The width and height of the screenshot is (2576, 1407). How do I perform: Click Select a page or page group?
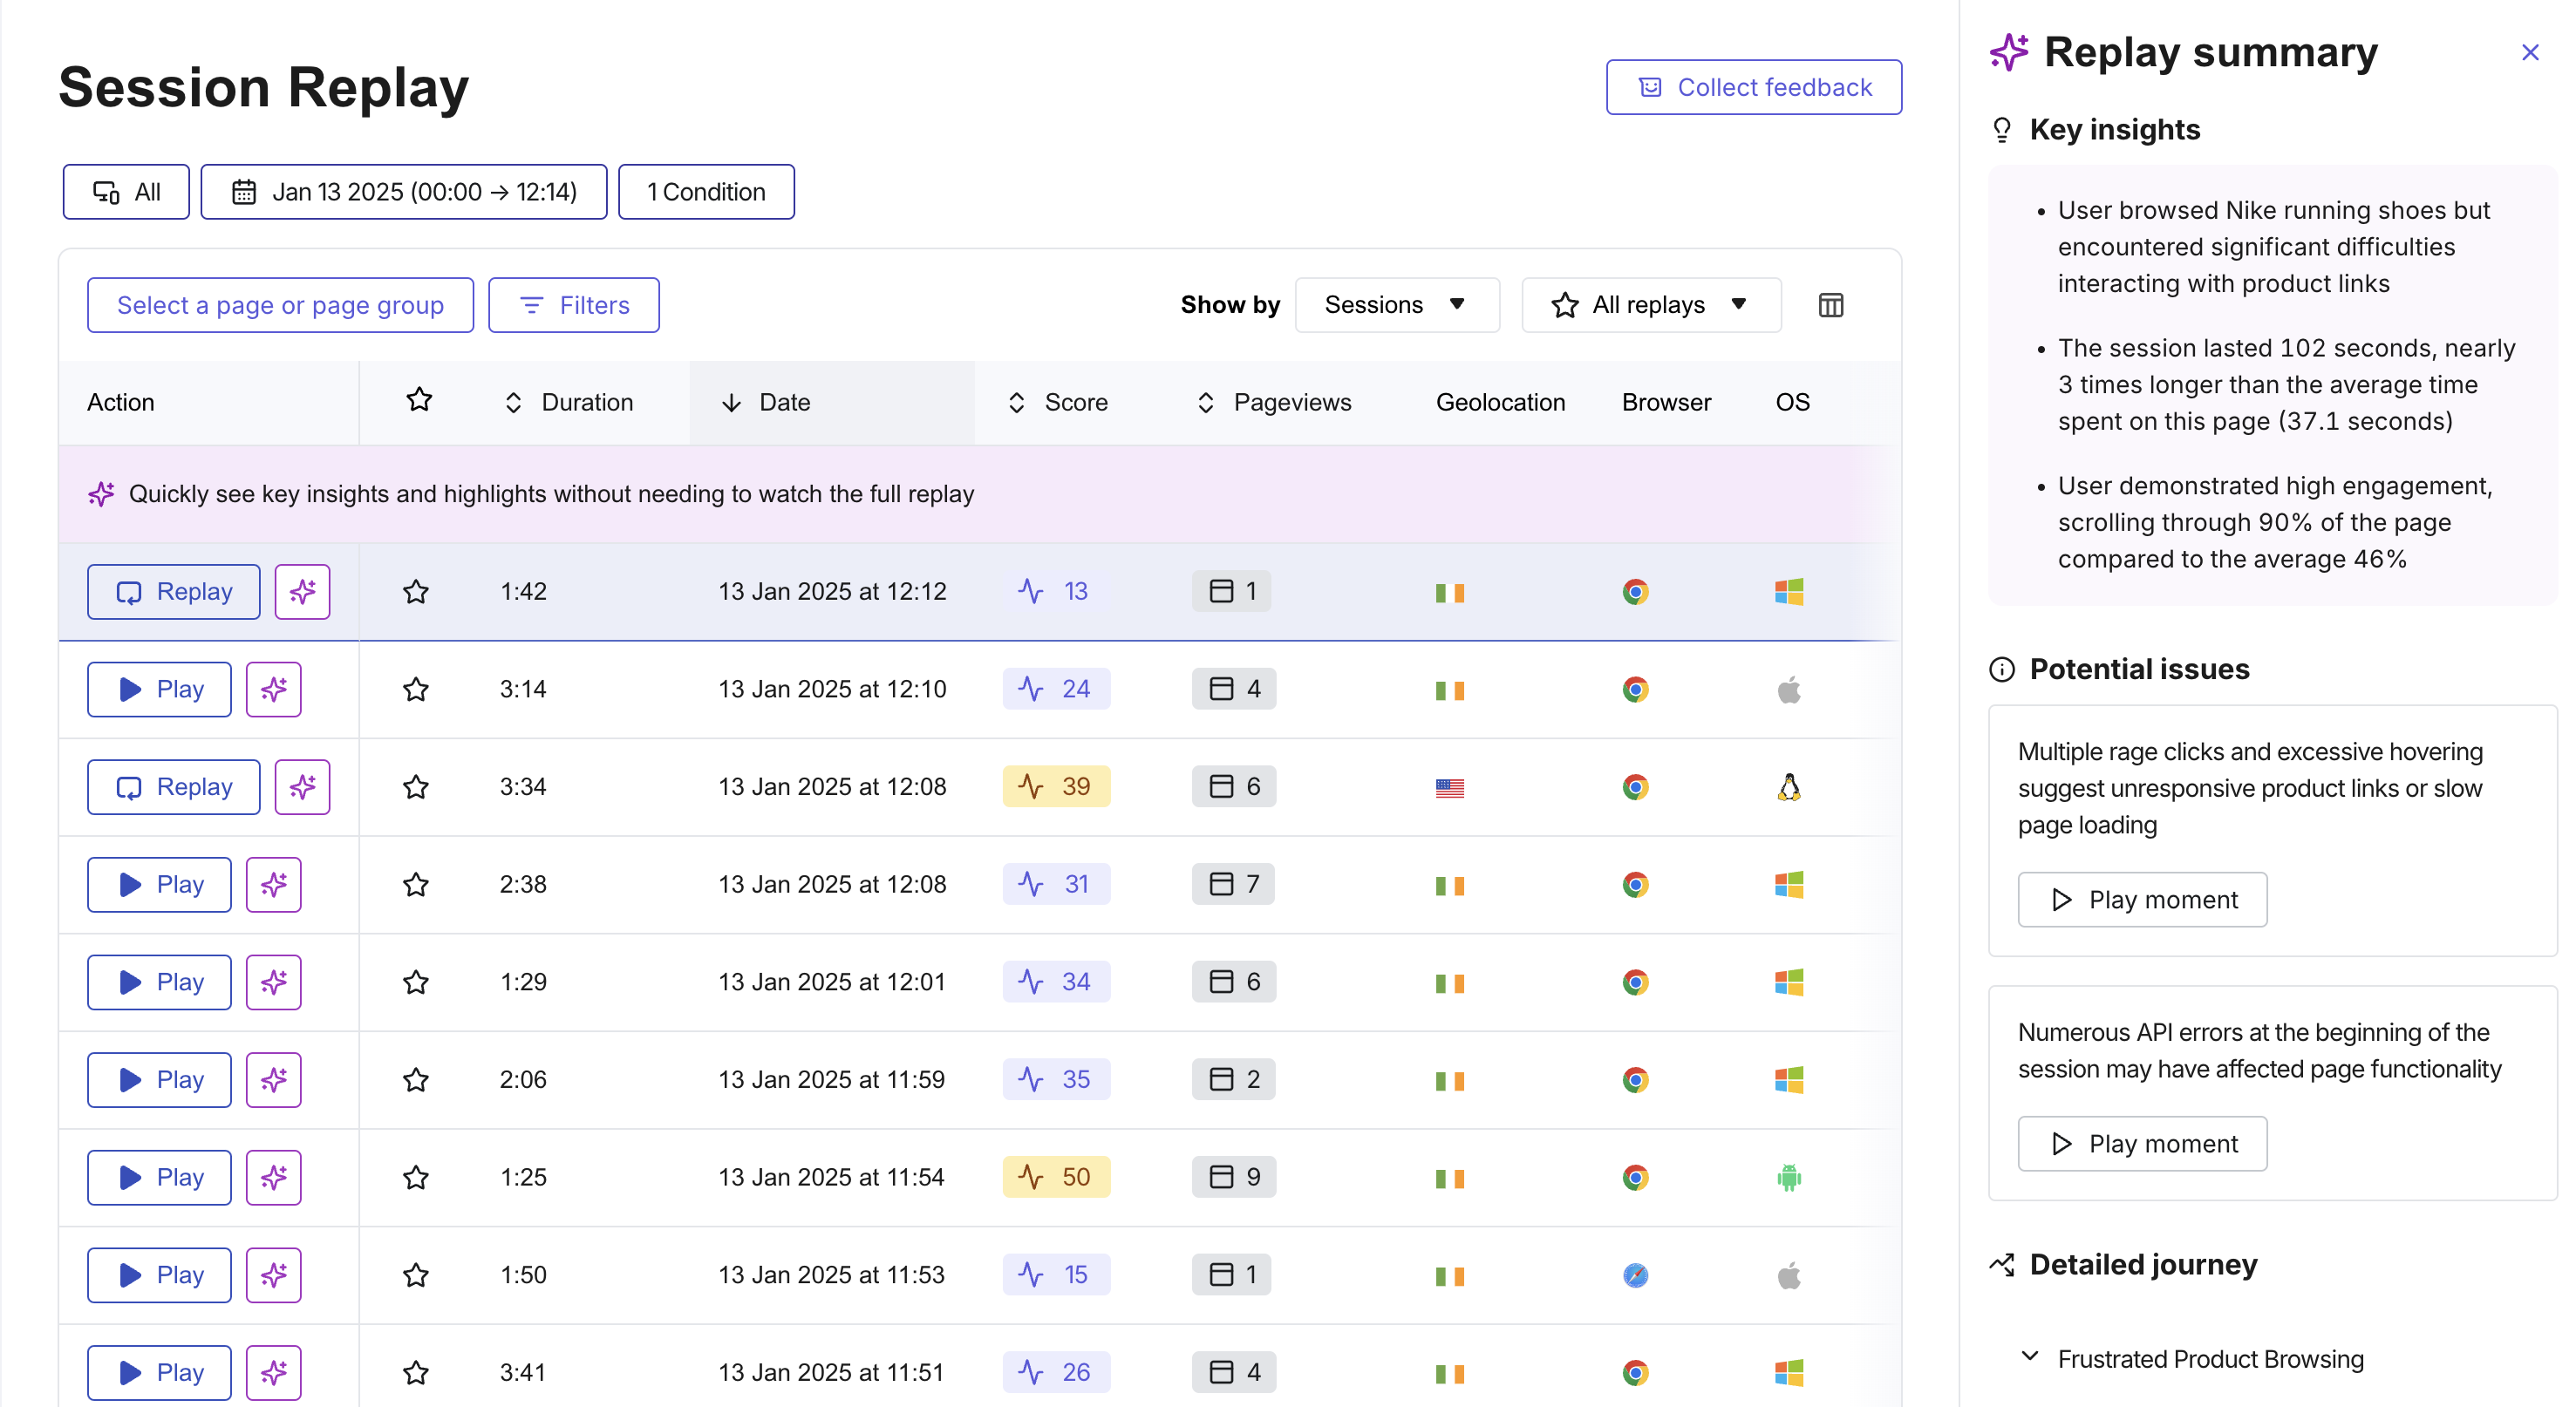(280, 305)
